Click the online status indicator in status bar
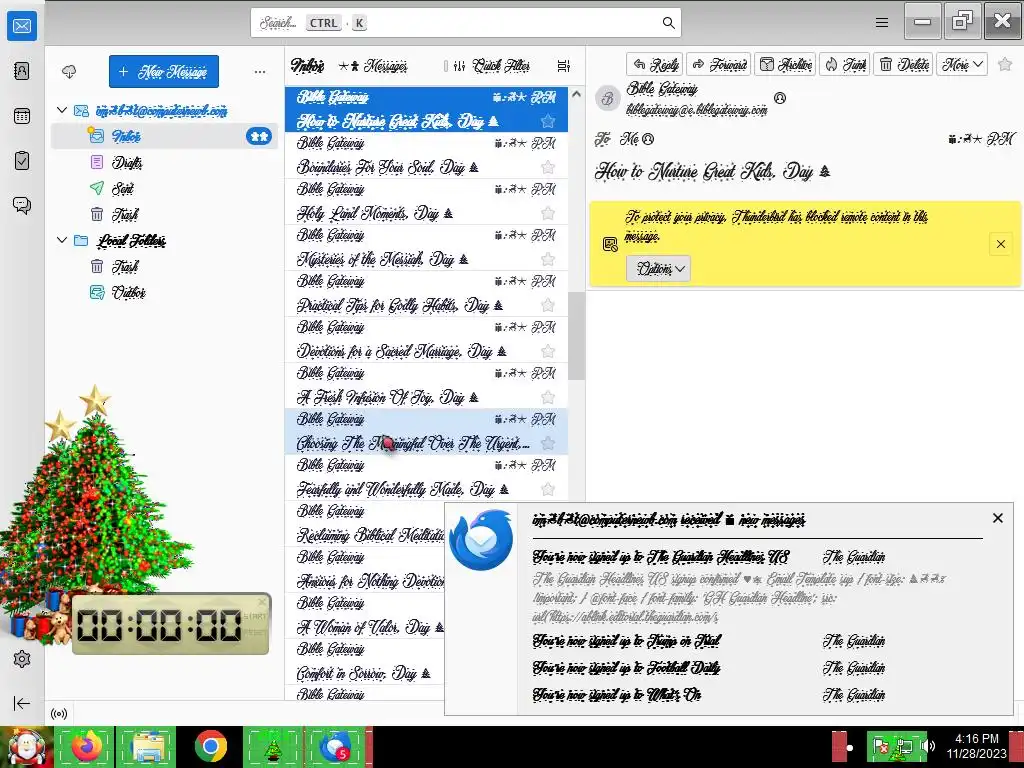1024x768 pixels. point(59,714)
